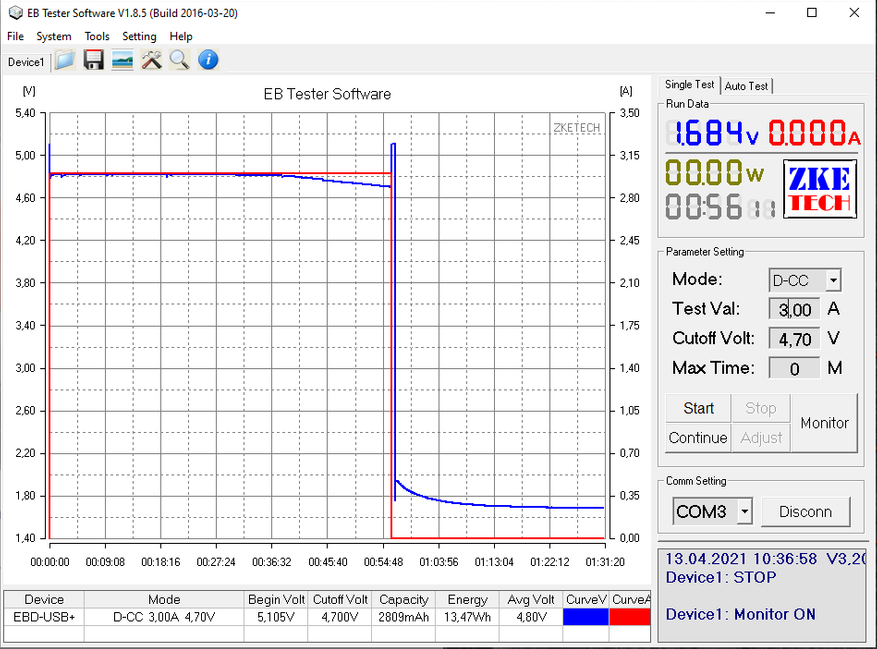Click the Monitor button
The image size is (877, 649).
[824, 423]
